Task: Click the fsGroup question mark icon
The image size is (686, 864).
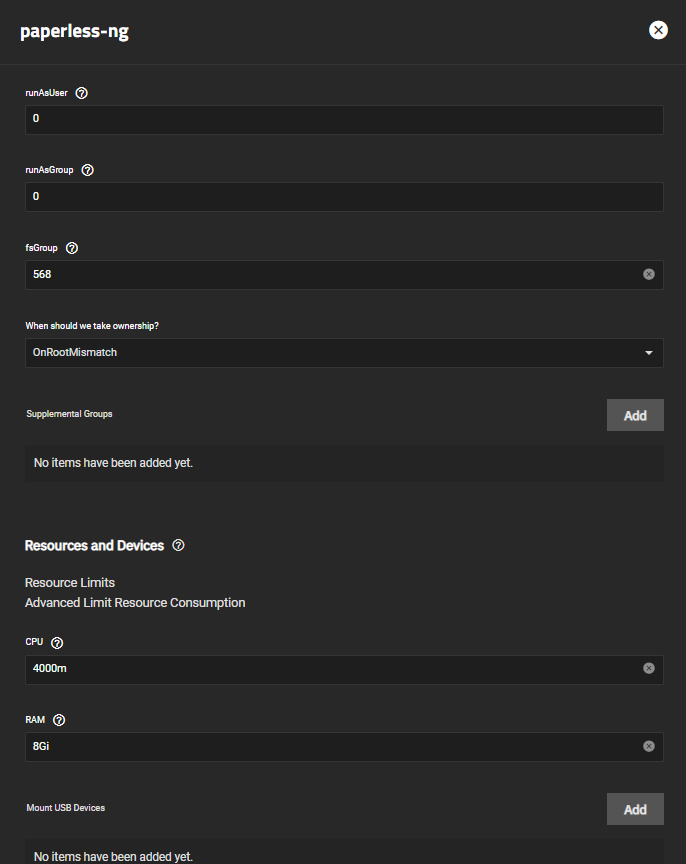Action: 72,248
